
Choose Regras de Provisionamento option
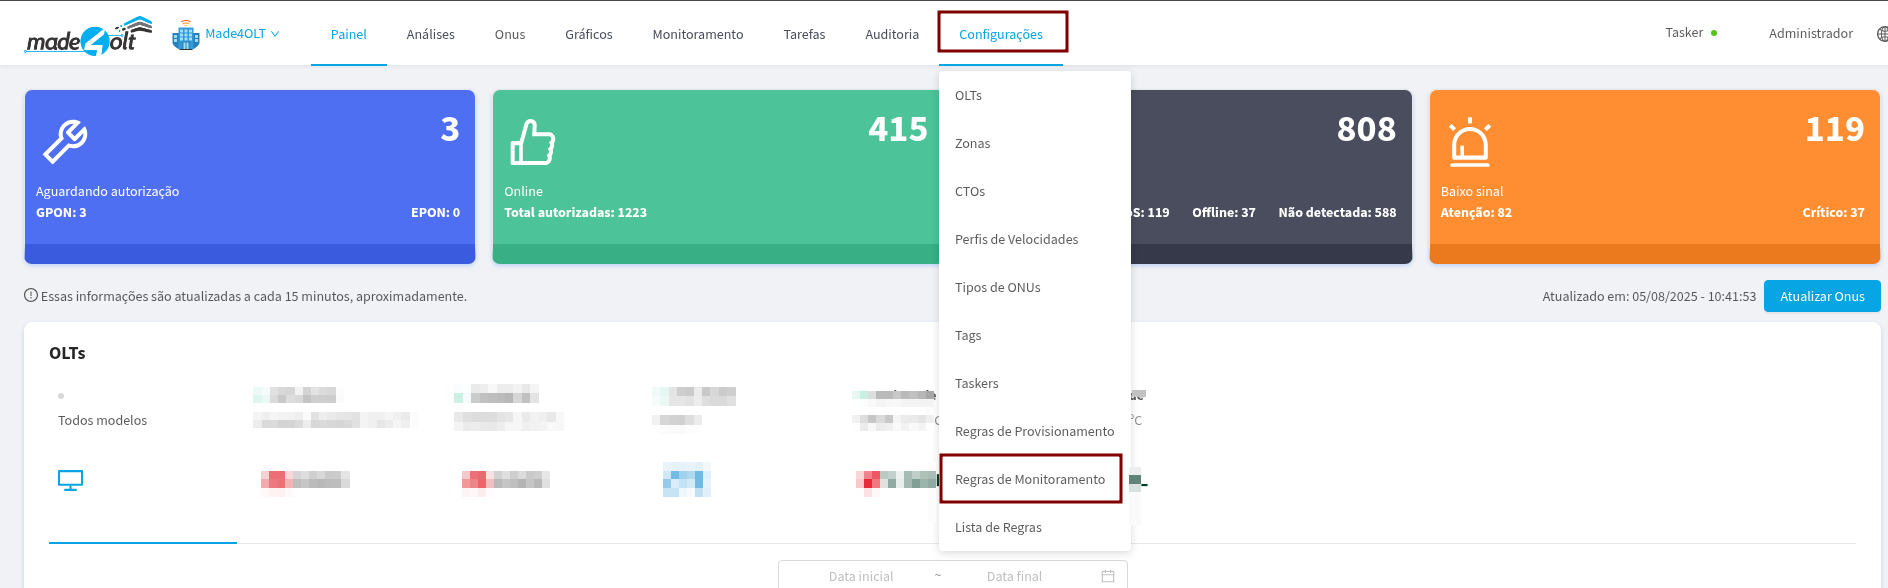click(1034, 432)
